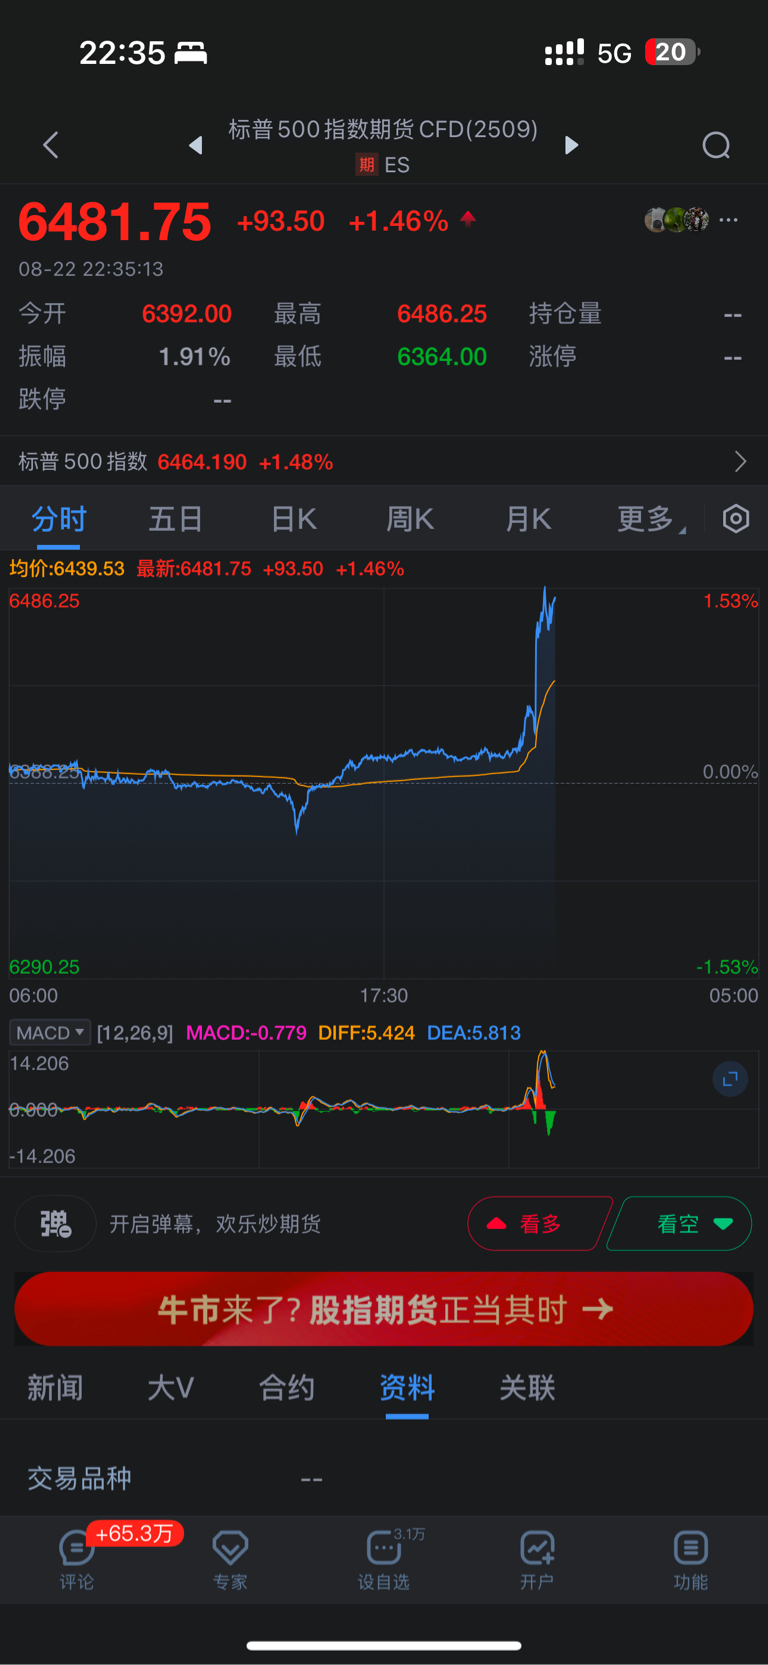Switch to the 大V influencers tab
Image resolution: width=768 pixels, height=1665 pixels.
pos(170,1388)
